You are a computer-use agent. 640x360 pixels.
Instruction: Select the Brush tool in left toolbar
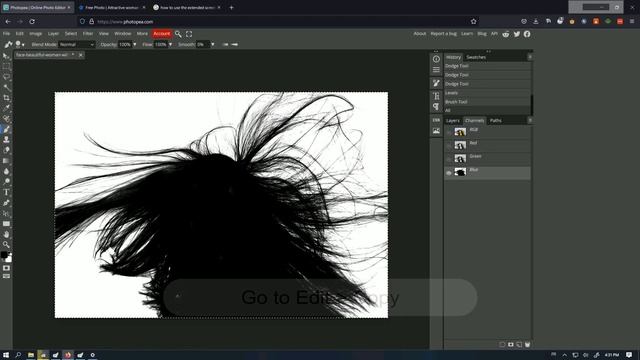point(6,129)
